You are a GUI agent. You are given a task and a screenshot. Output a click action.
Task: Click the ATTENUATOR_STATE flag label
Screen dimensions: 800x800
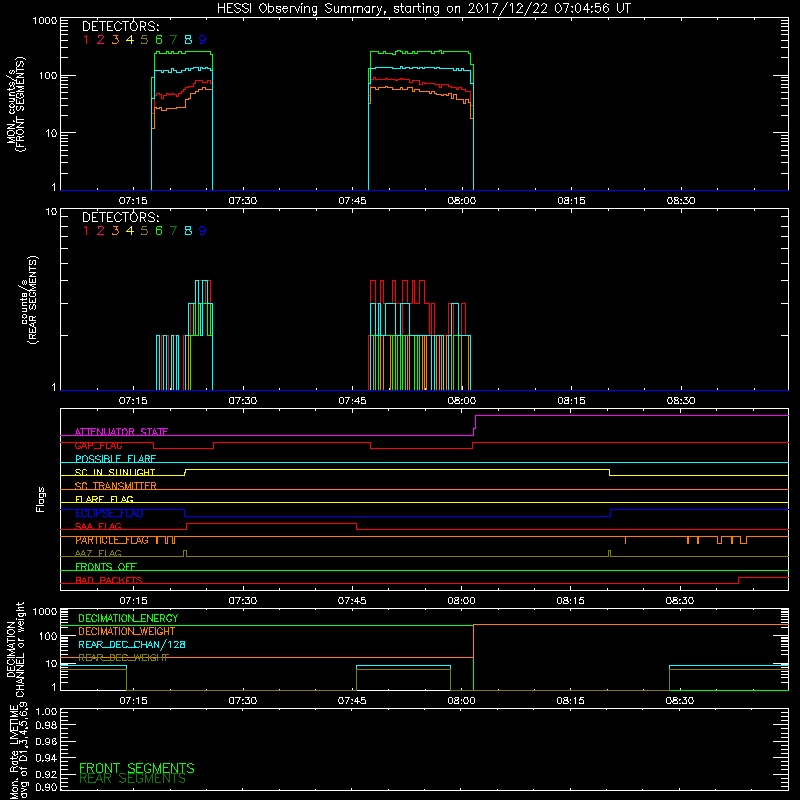[x=121, y=432]
